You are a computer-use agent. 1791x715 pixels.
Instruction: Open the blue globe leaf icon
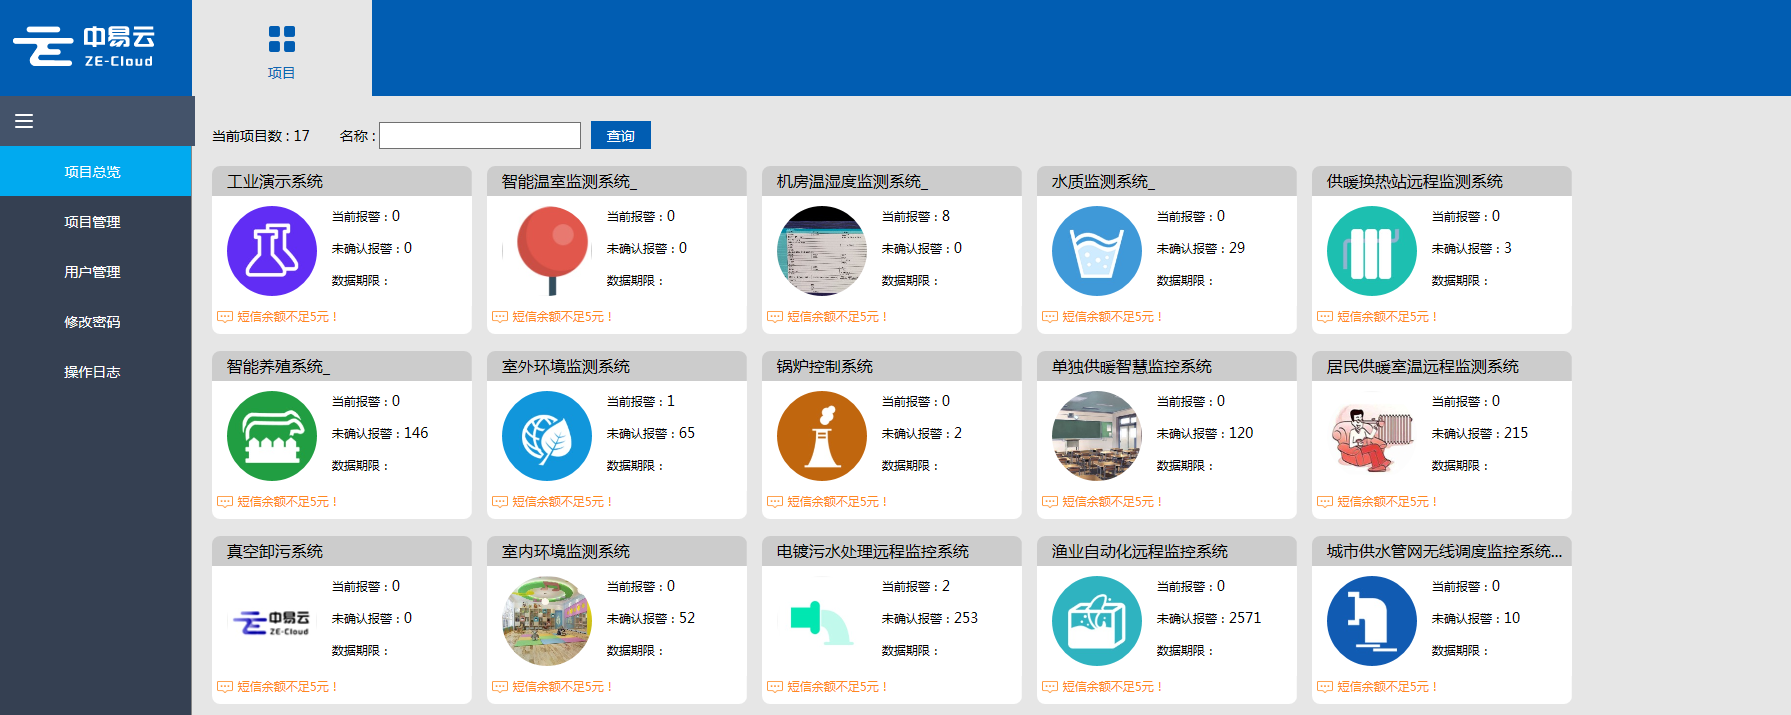coord(546,436)
